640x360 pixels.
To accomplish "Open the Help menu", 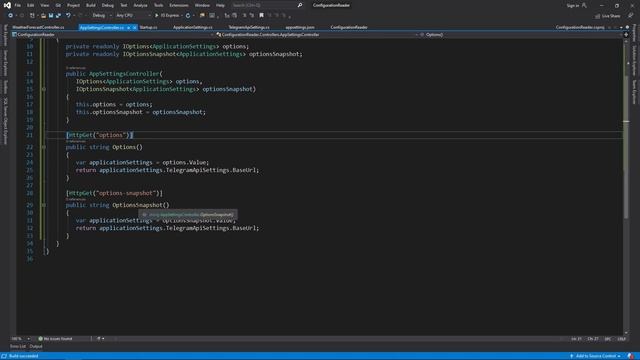I will click(220, 5).
